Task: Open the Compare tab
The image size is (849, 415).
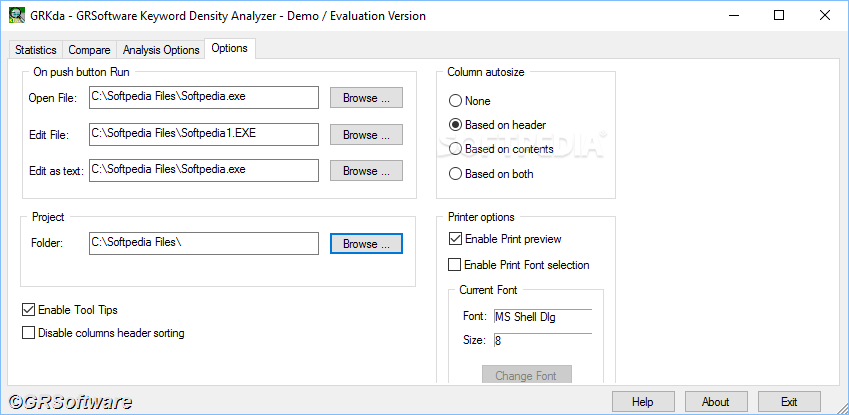Action: [x=89, y=50]
